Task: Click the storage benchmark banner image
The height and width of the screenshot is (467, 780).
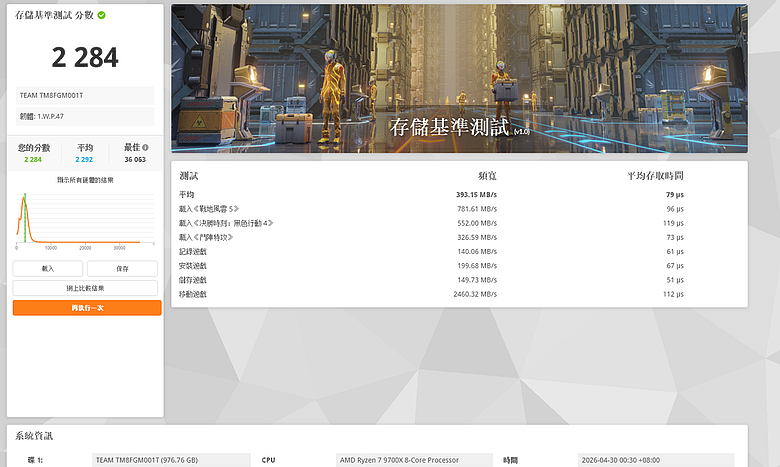Action: point(459,79)
